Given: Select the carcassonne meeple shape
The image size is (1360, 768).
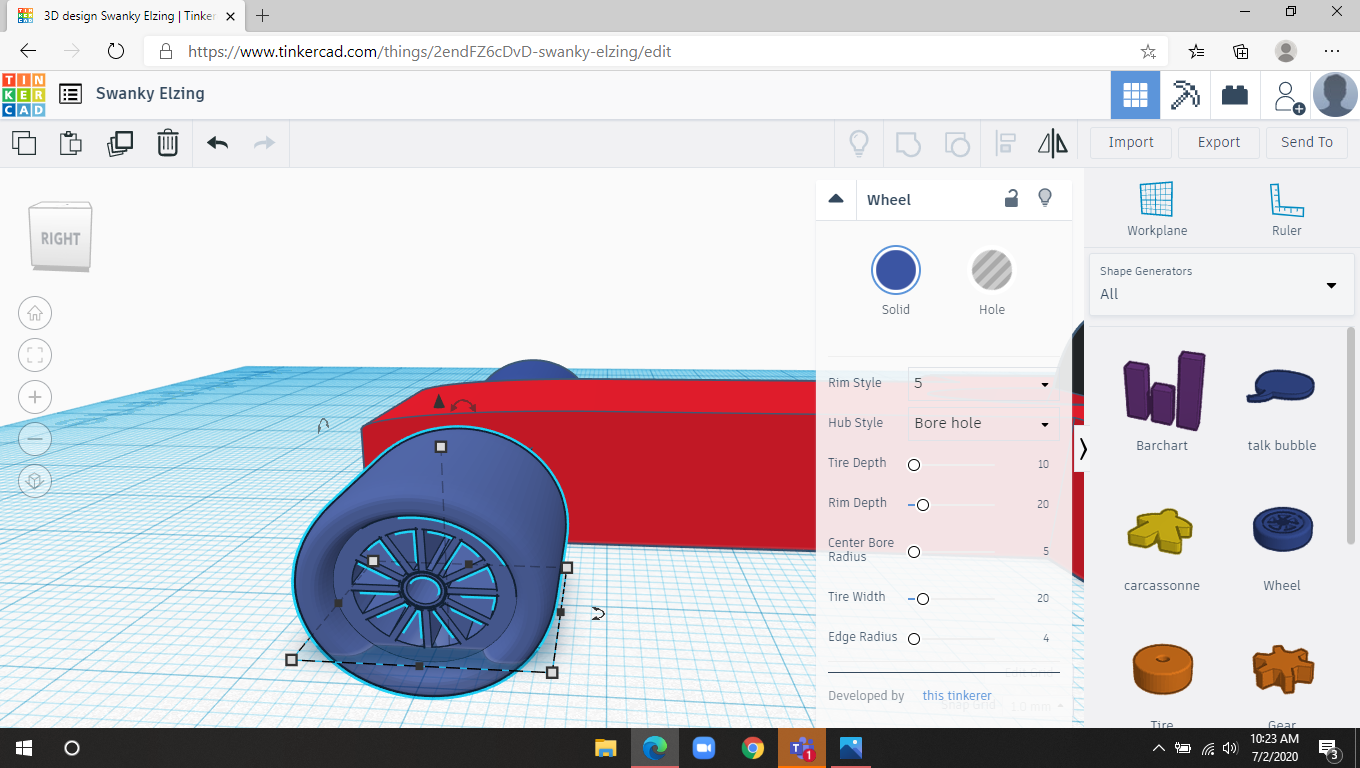Looking at the screenshot, I should (x=1162, y=548).
